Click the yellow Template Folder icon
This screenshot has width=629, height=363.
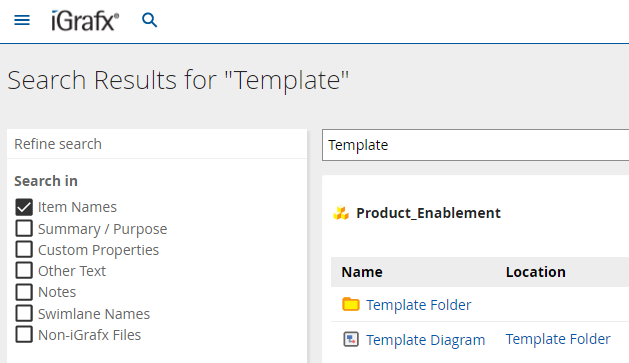(351, 304)
